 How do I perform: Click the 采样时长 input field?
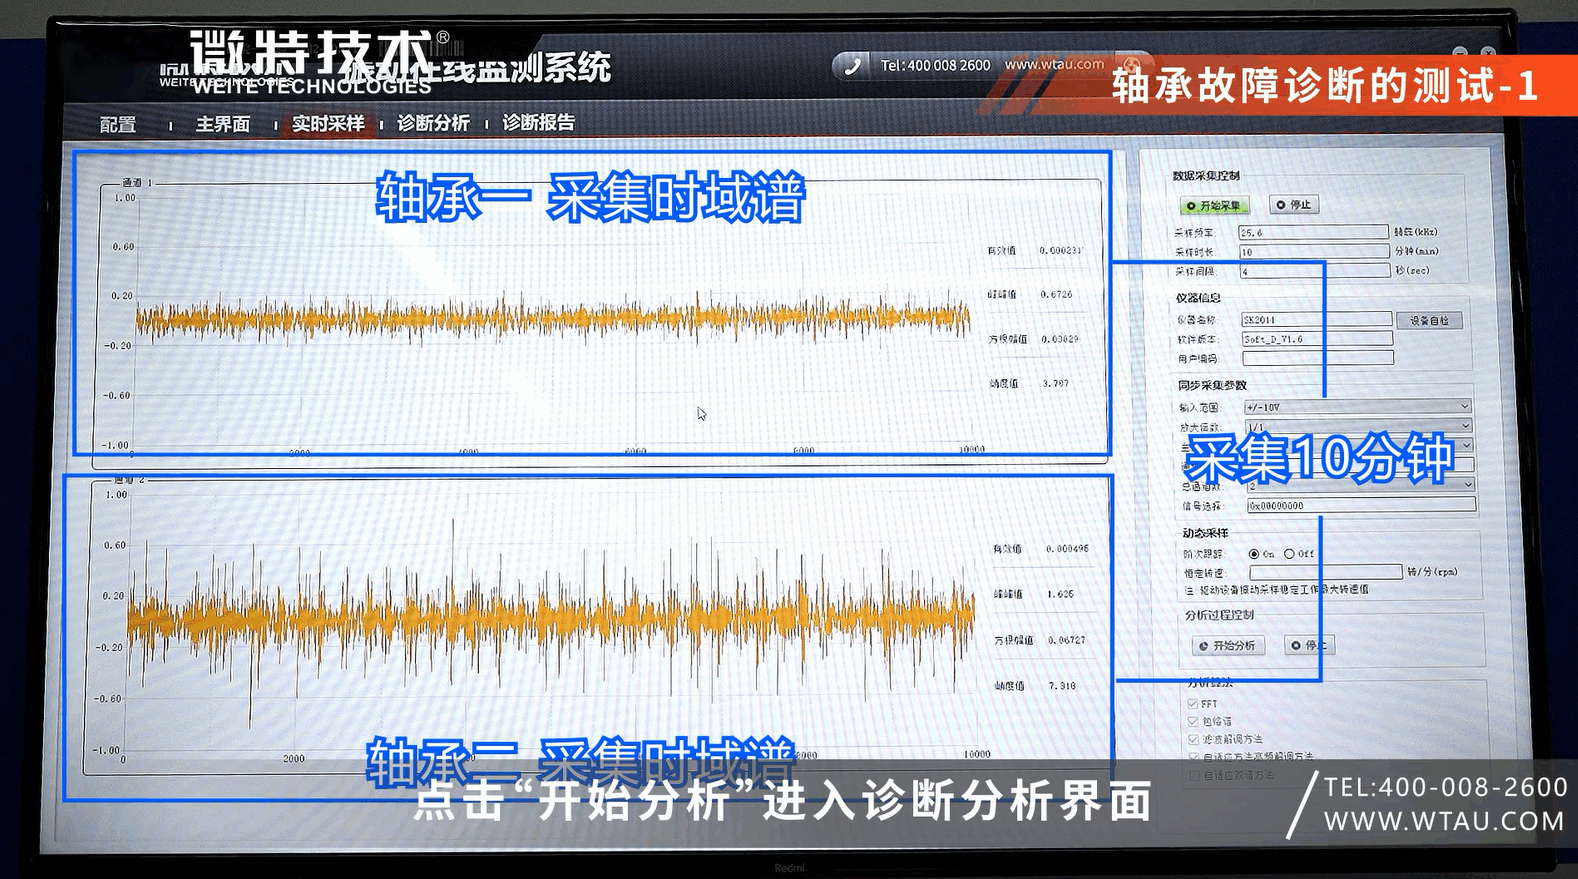1313,252
